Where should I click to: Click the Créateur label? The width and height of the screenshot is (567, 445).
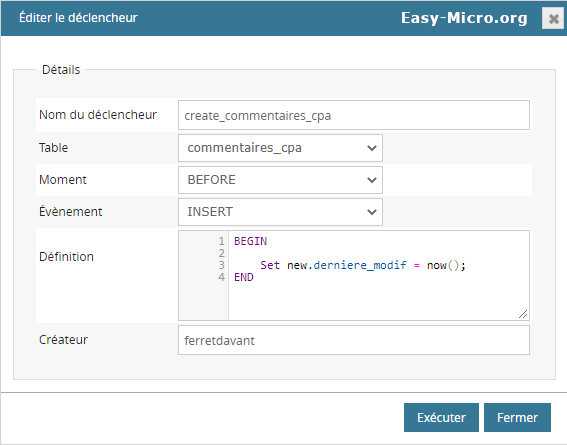[63, 339]
